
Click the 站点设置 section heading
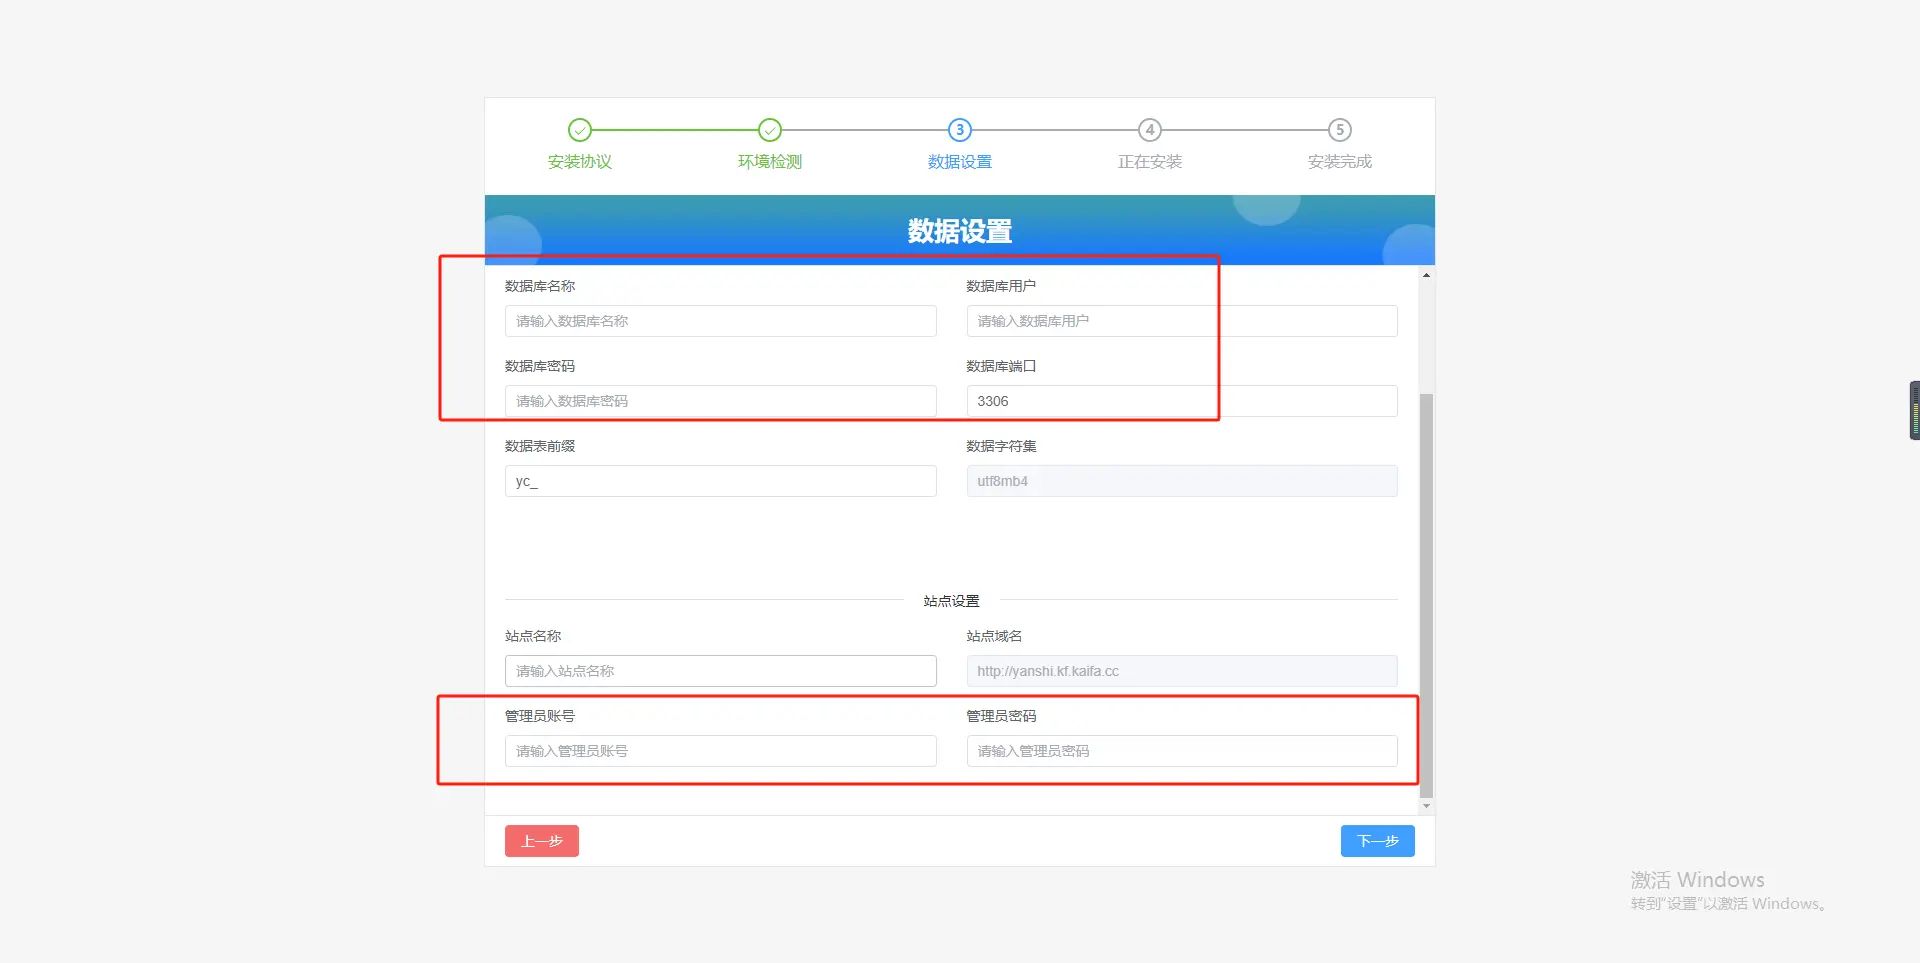pos(952,601)
